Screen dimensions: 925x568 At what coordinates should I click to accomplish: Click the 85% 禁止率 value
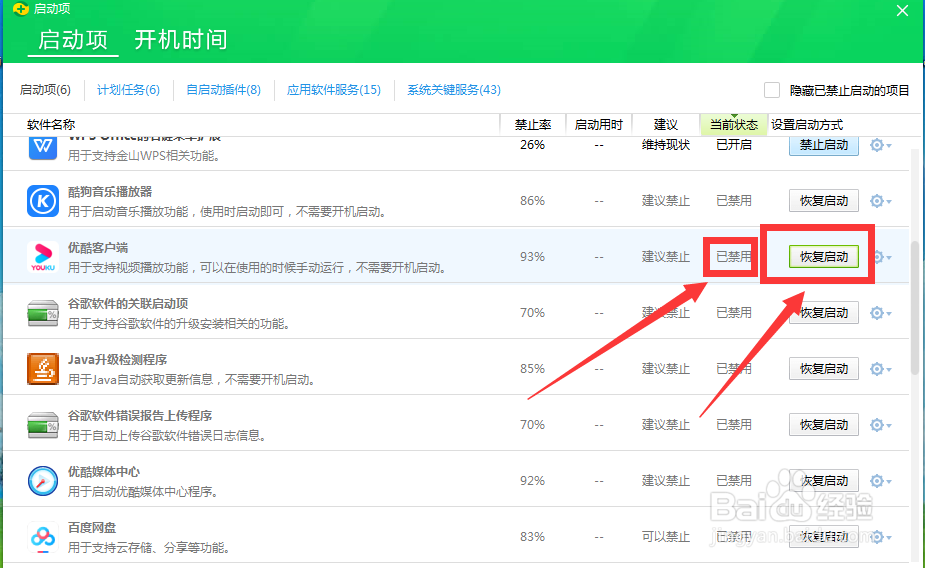point(532,369)
